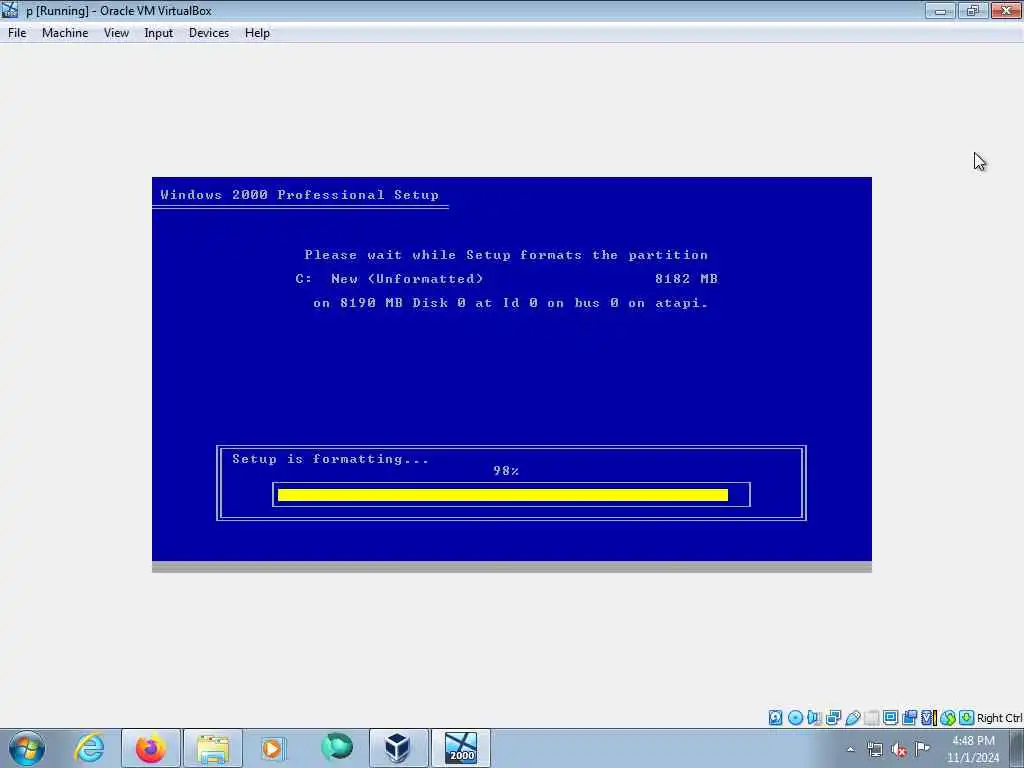The width and height of the screenshot is (1024, 768).
Task: Click the "8182 MB" partition size
Action: [686, 279]
